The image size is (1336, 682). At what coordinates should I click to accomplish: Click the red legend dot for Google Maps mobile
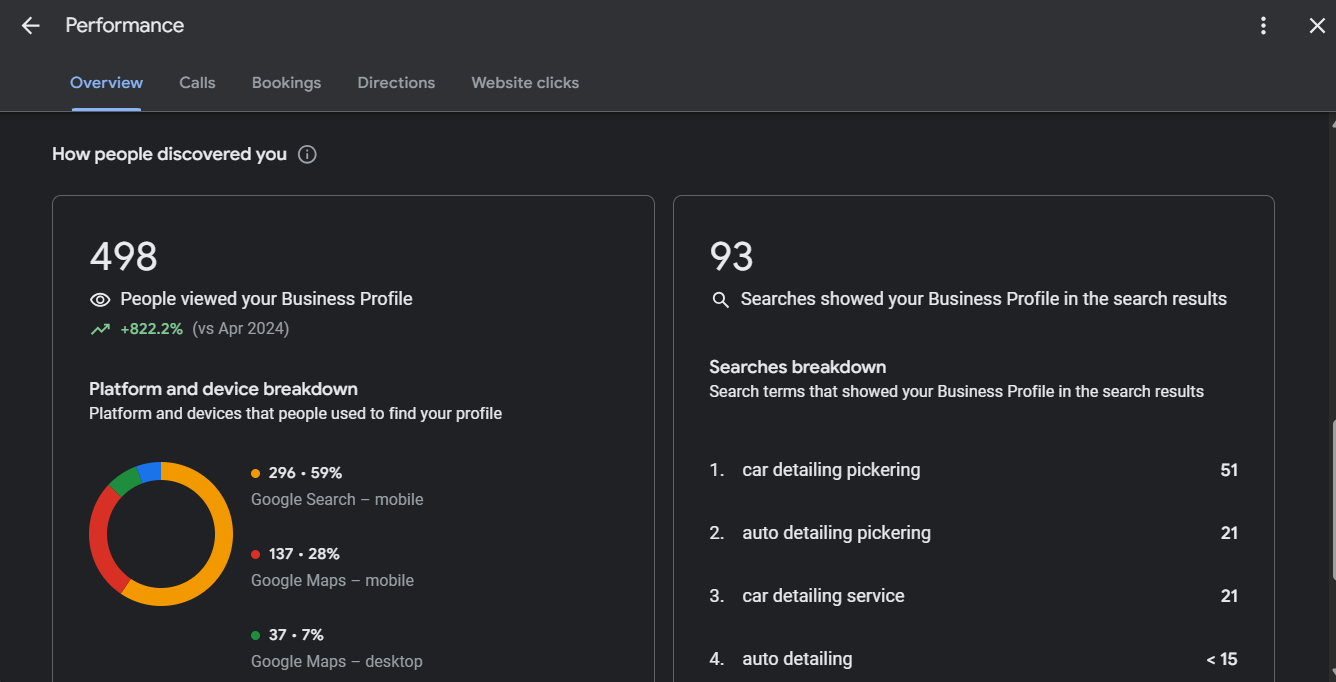[254, 553]
